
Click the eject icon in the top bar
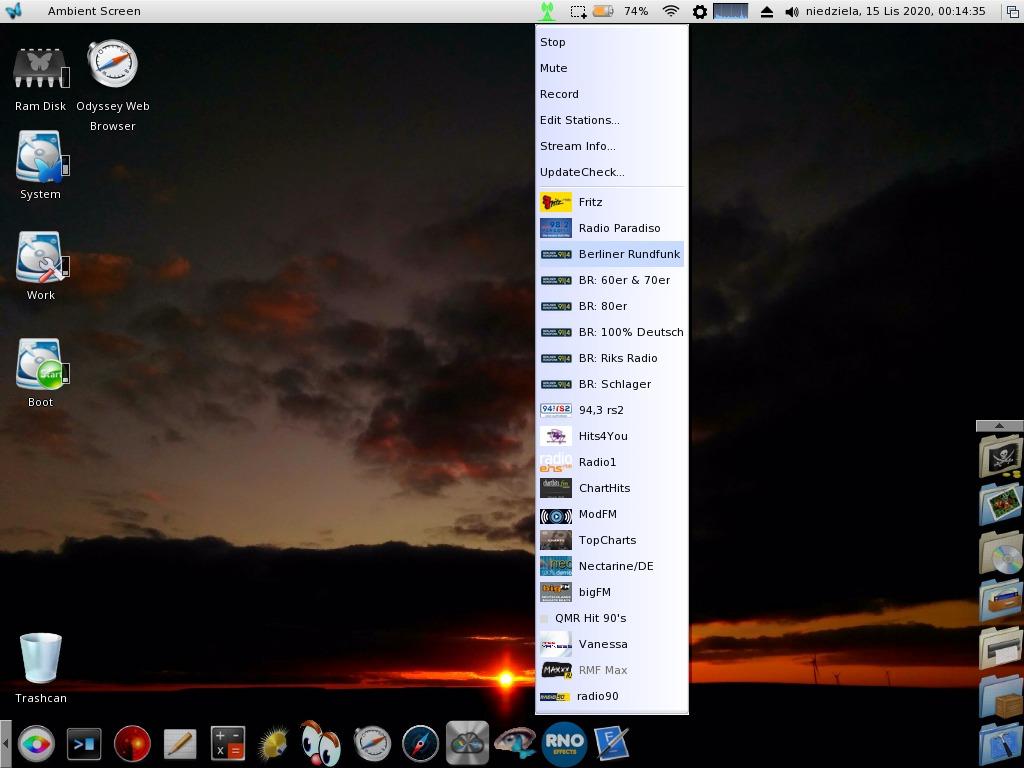767,12
